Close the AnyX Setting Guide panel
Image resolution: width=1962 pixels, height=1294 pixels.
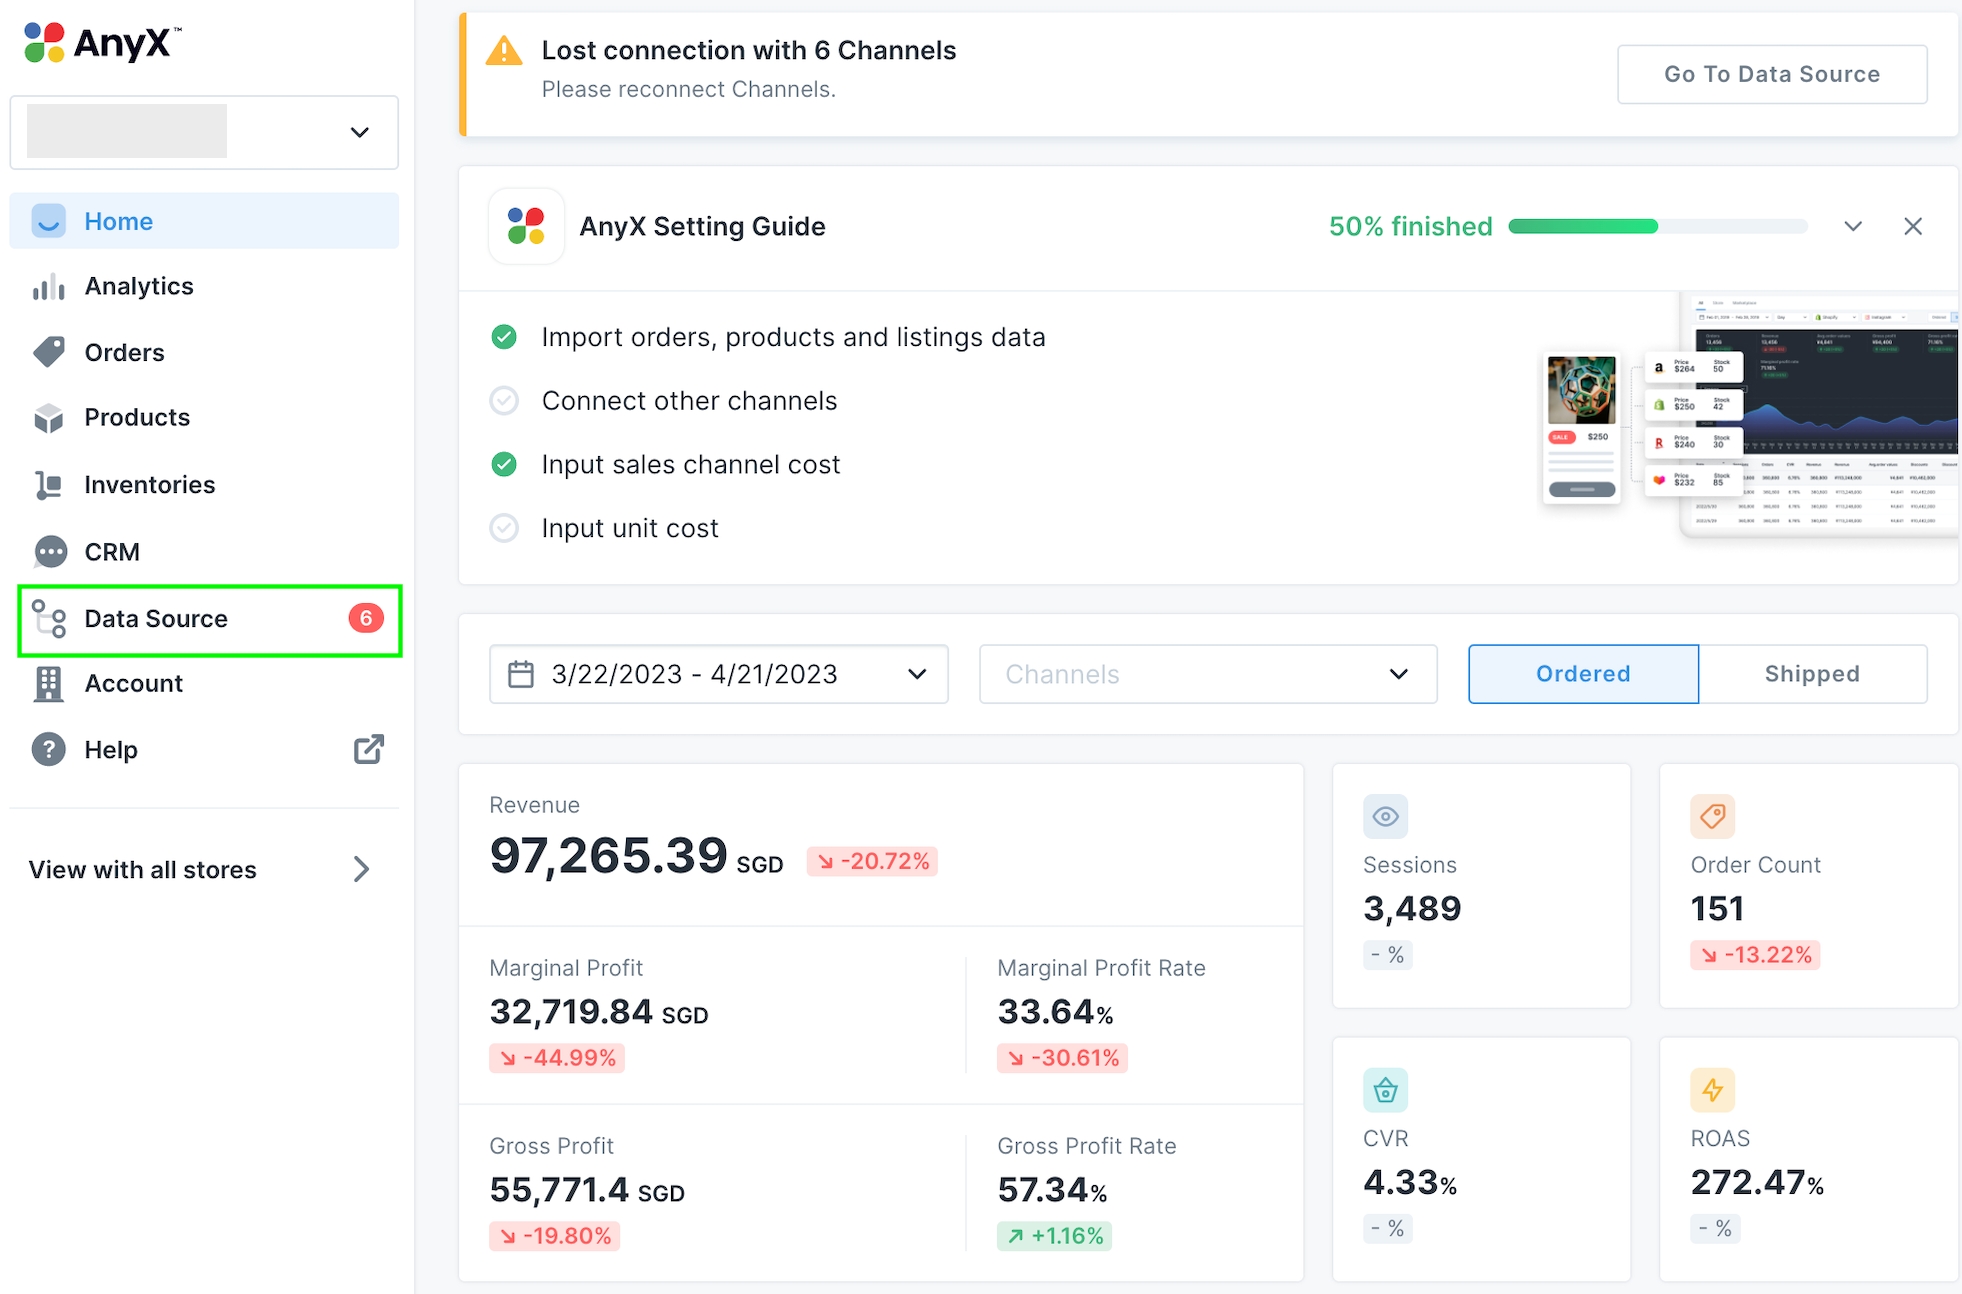(1912, 227)
